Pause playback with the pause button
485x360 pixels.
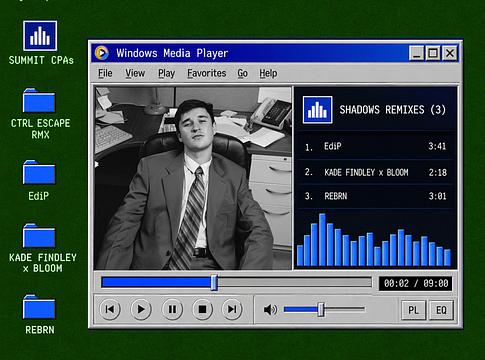point(172,309)
